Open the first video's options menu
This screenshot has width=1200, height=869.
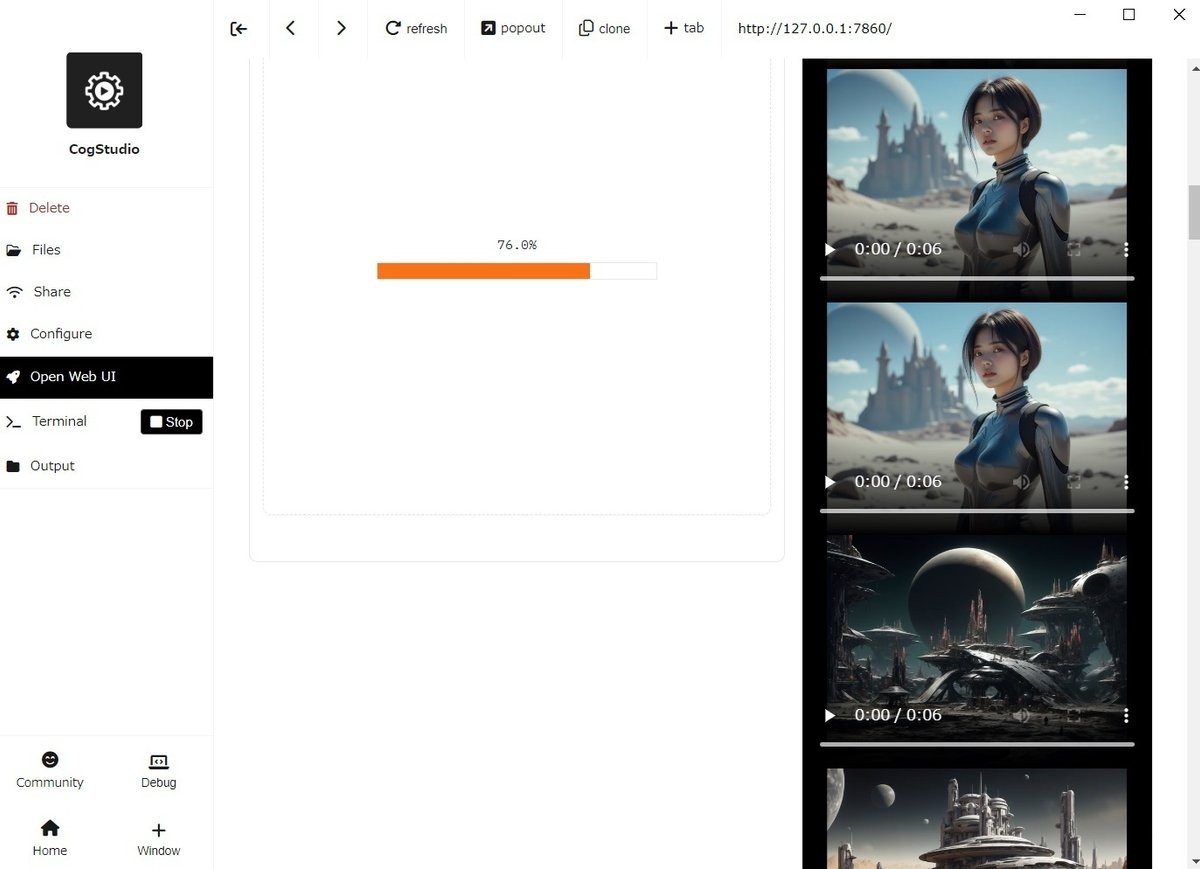click(1125, 249)
